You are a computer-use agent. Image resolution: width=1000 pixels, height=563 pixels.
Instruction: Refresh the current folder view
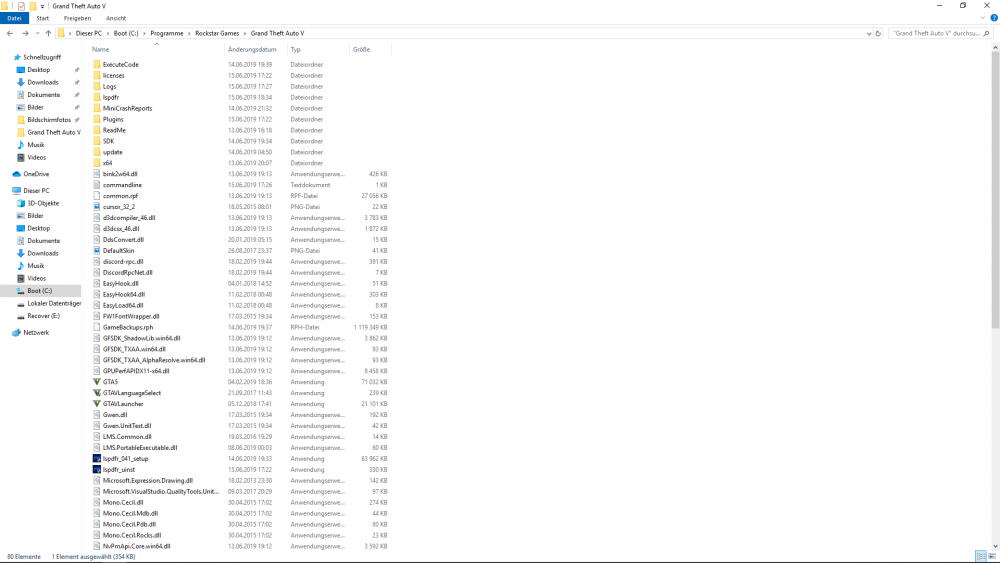(x=878, y=33)
